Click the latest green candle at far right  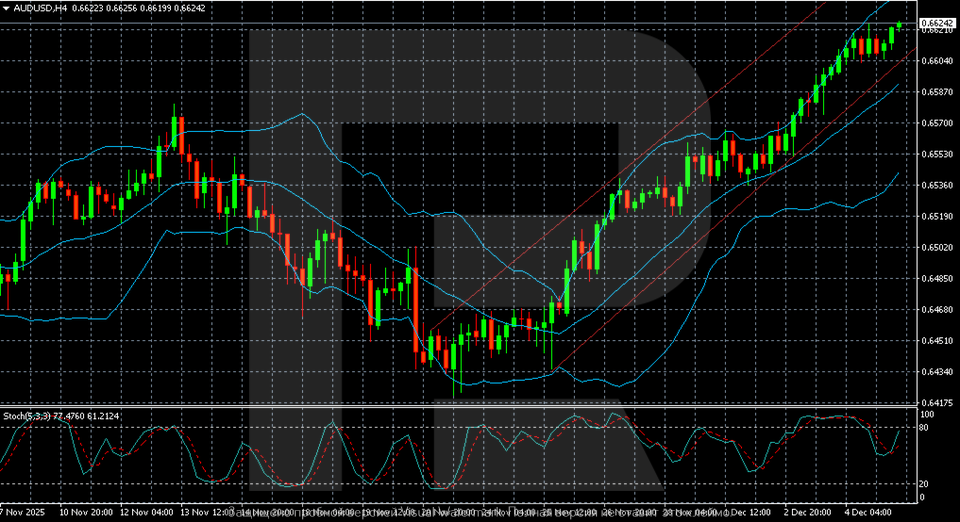click(899, 25)
